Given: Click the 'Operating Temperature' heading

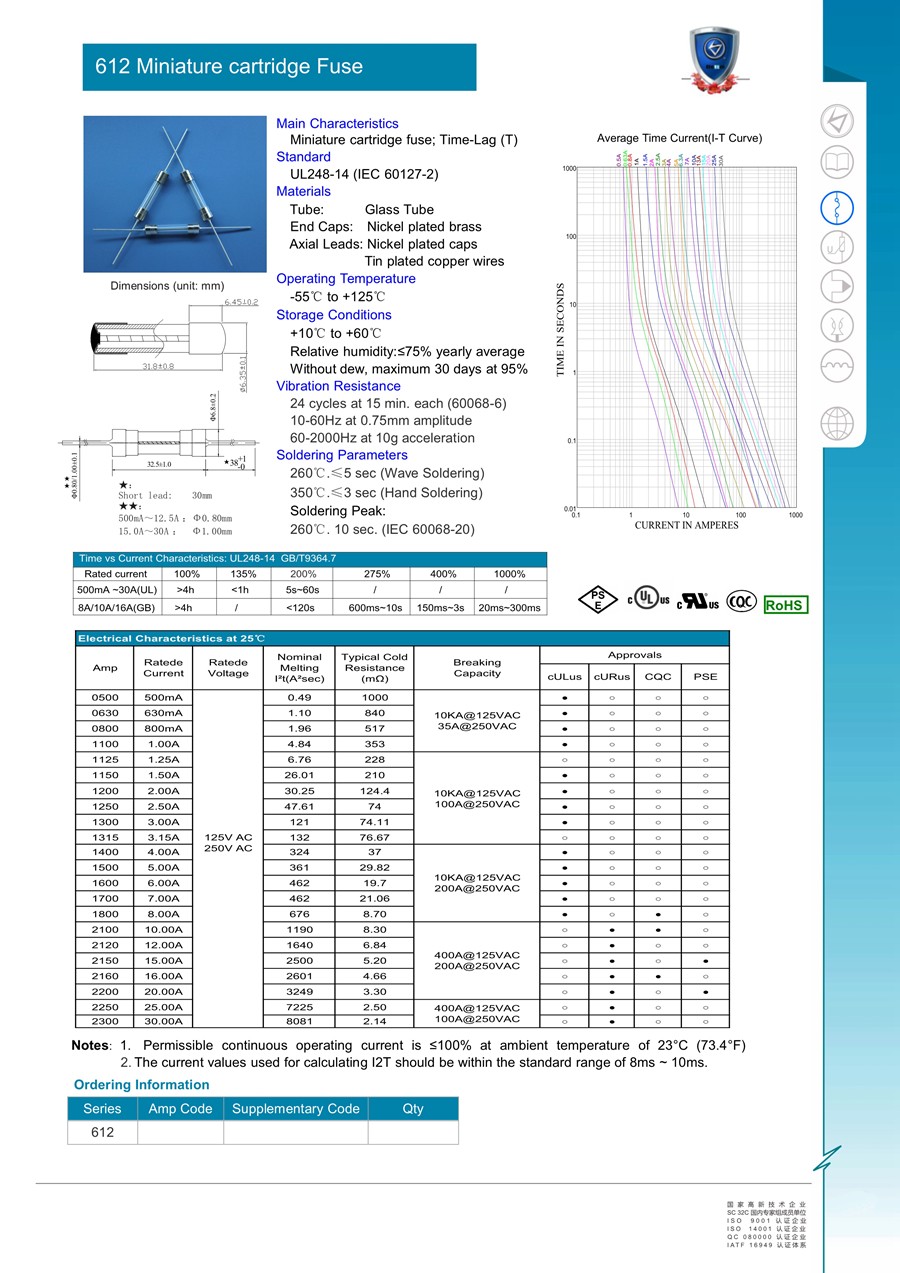Looking at the screenshot, I should (346, 278).
